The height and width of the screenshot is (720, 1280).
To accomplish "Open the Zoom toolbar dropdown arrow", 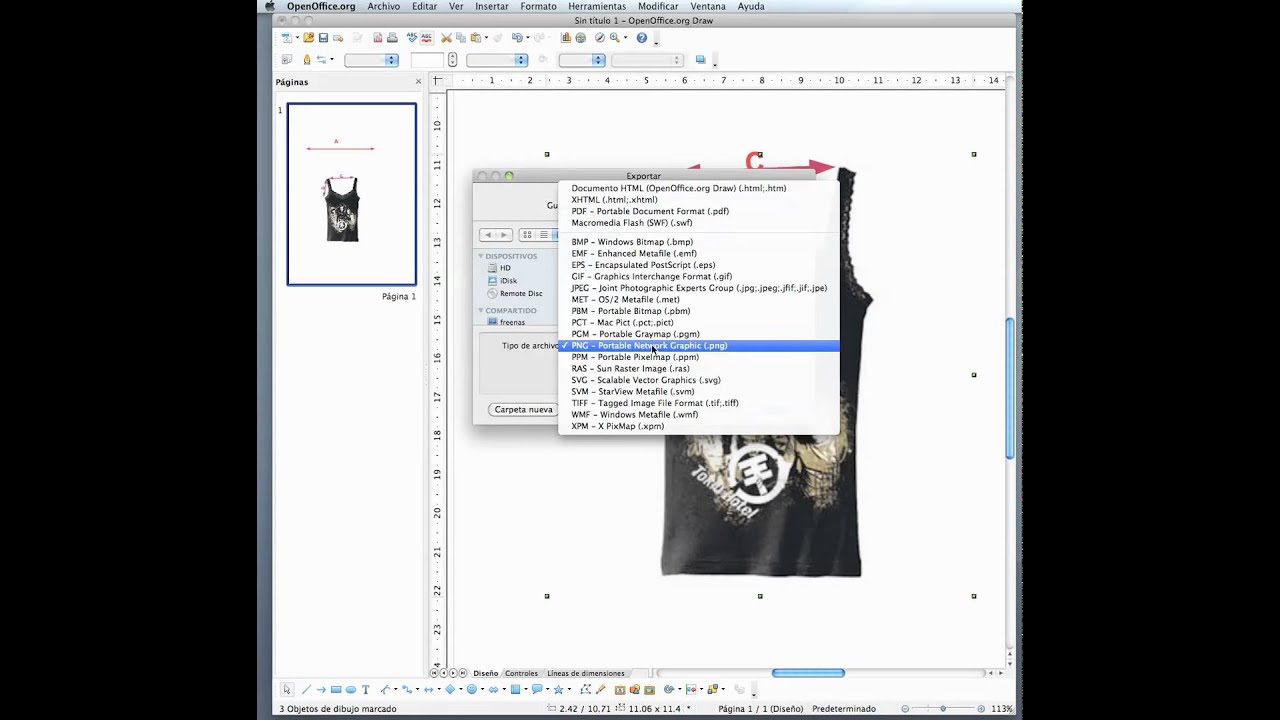I will (x=625, y=38).
